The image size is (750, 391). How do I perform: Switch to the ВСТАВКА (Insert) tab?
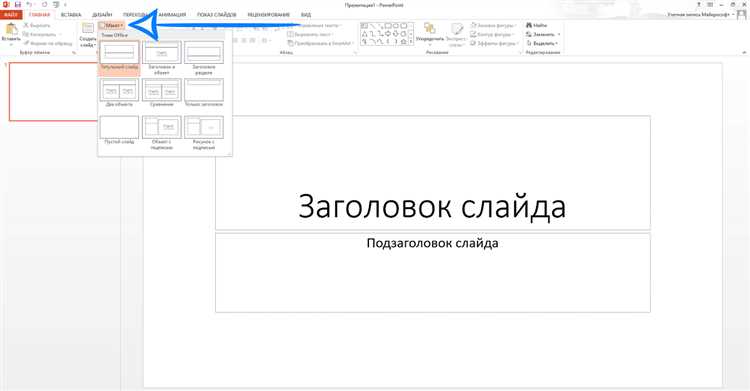[x=71, y=15]
